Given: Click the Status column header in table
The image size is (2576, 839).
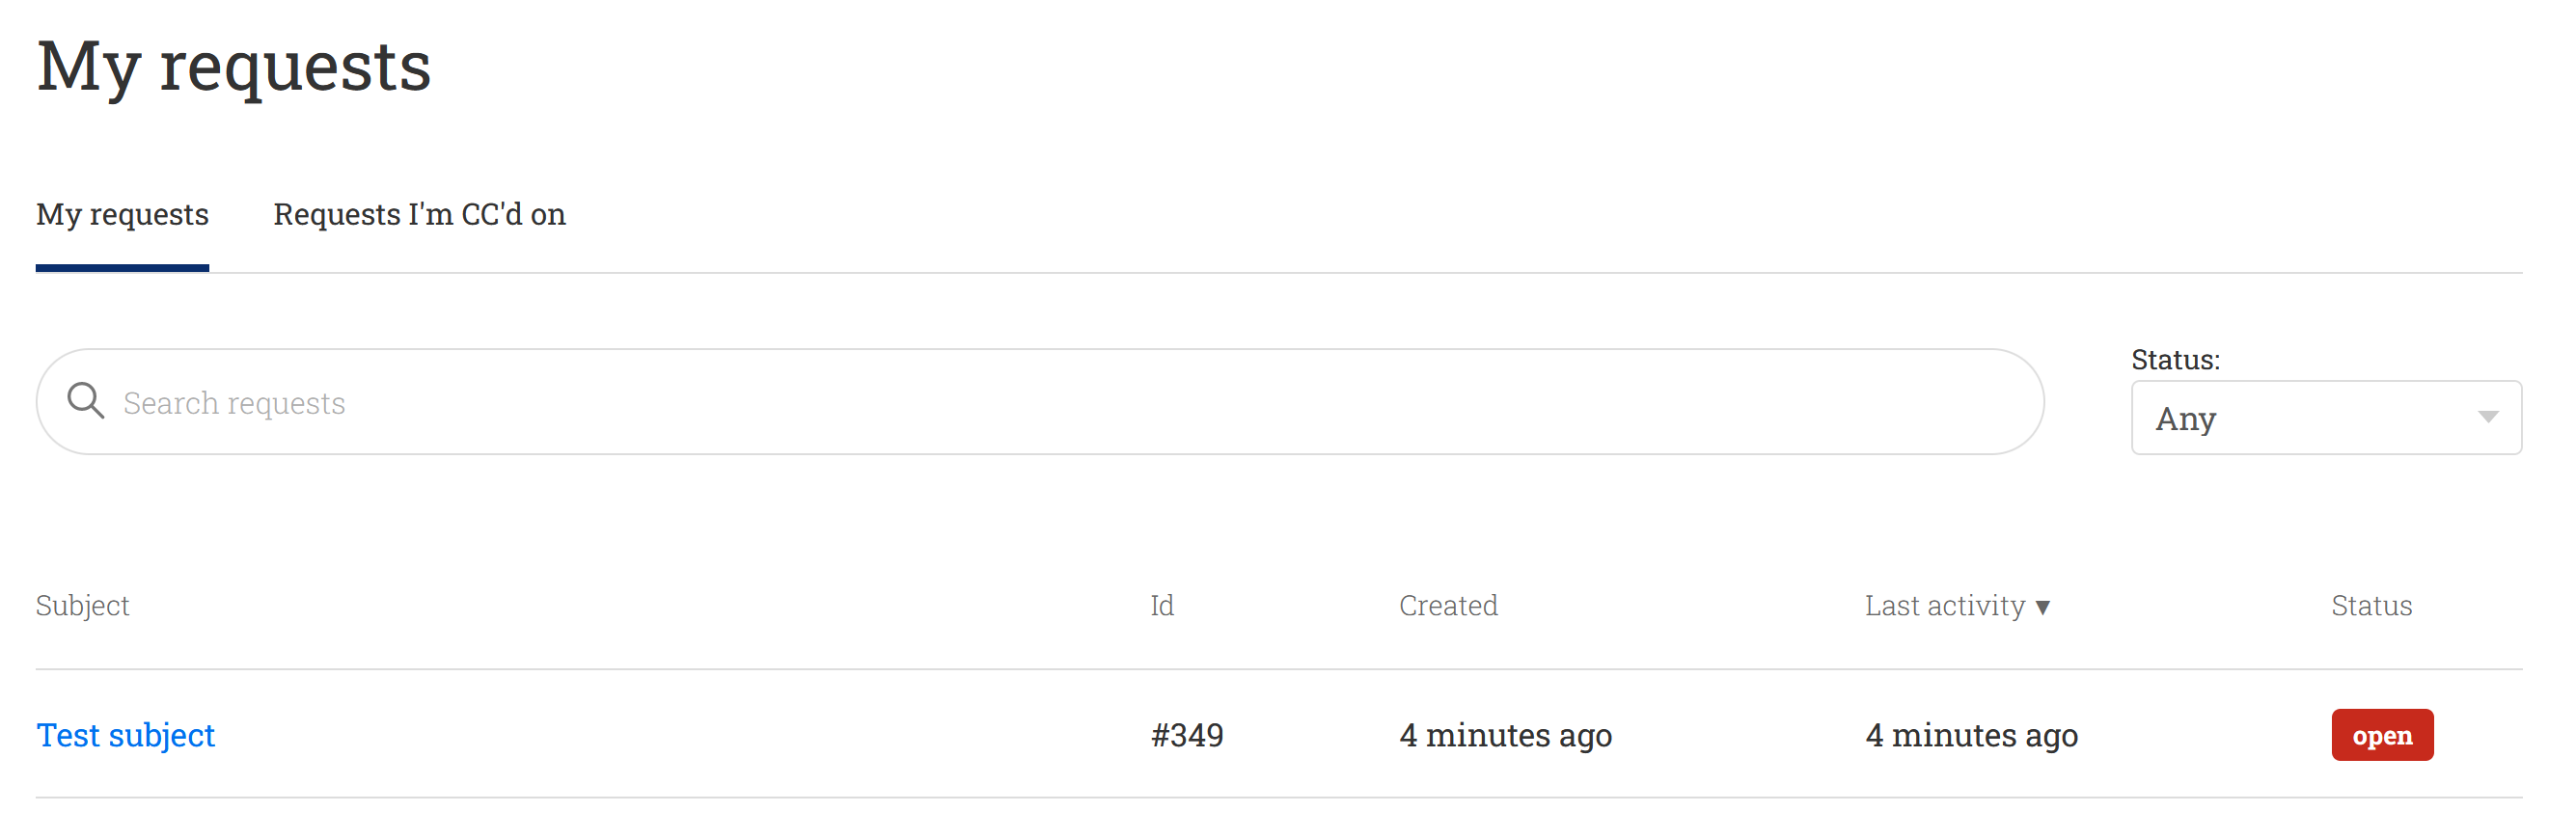Looking at the screenshot, I should (x=2371, y=605).
